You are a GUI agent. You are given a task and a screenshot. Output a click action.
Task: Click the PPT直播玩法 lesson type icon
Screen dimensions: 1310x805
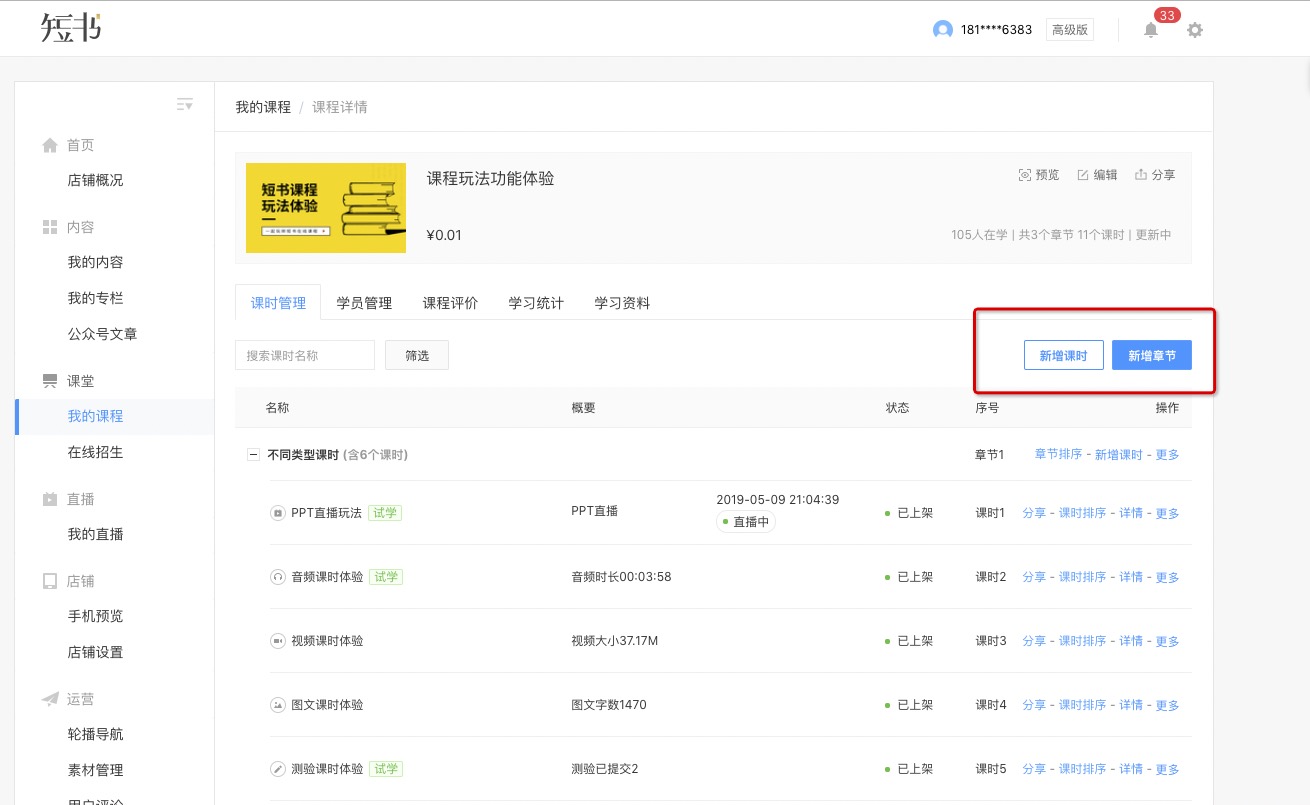click(278, 513)
